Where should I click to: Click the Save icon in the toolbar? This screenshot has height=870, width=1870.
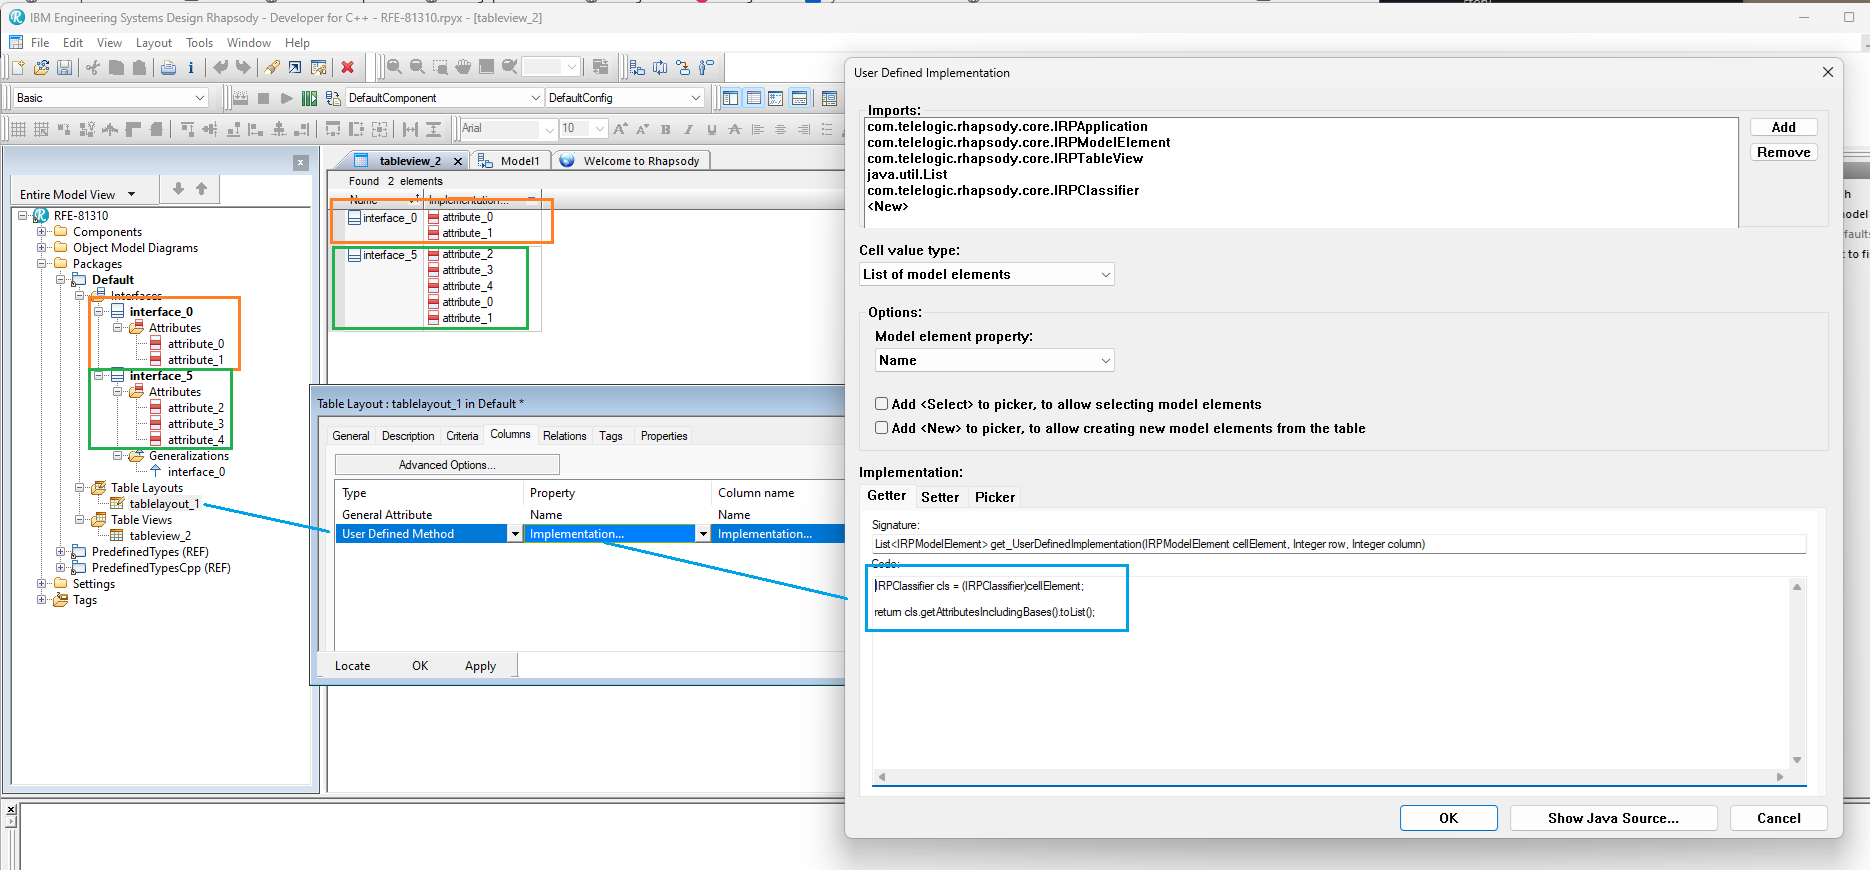64,67
